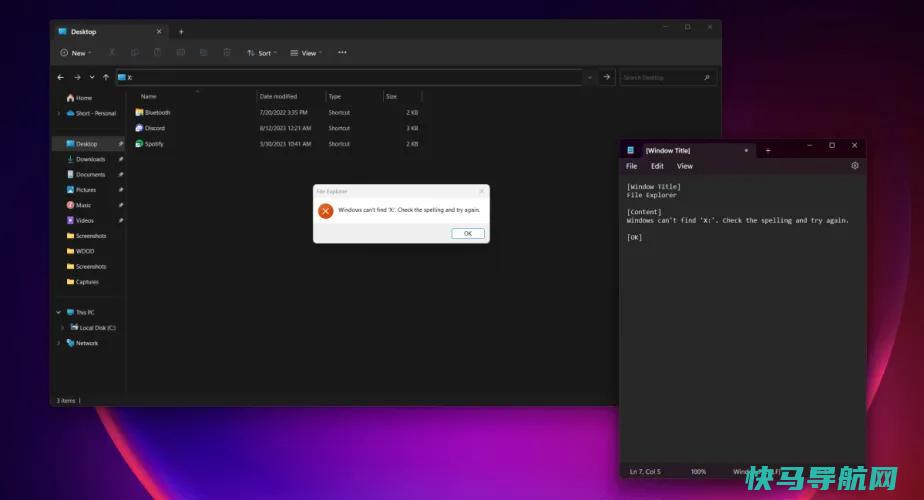
Task: Click pin icon next to Pictures
Action: 120,190
